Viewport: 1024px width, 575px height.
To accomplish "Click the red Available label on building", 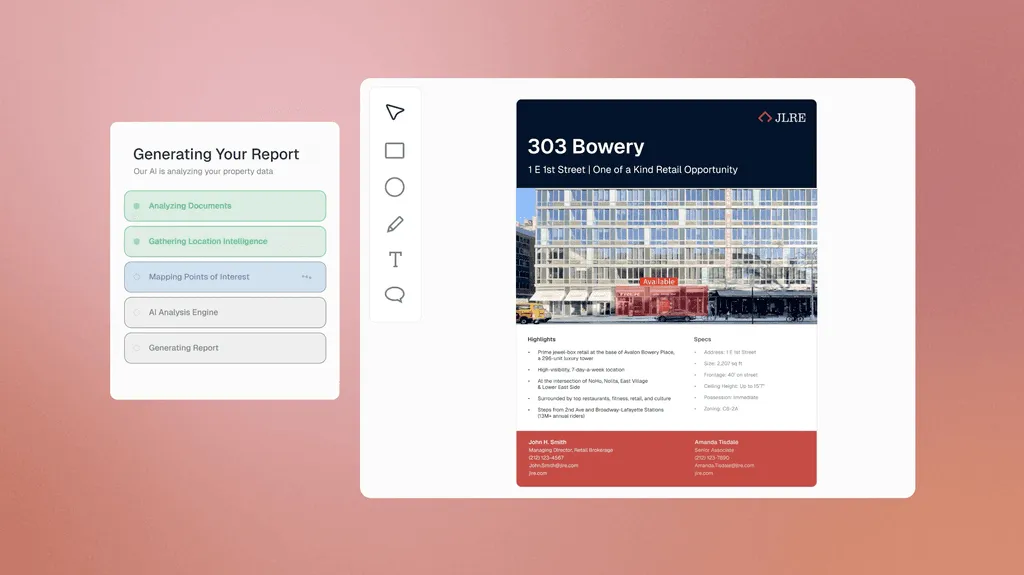I will click(x=658, y=282).
